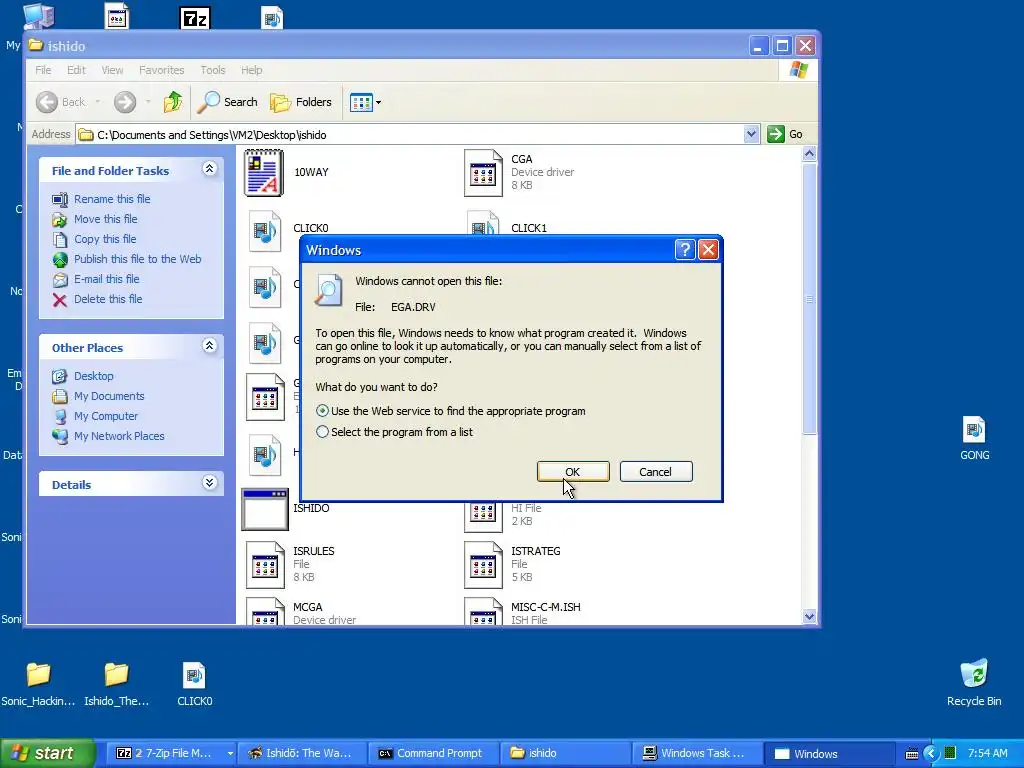Confirm the dialog with OK
1024x768 pixels.
[573, 472]
